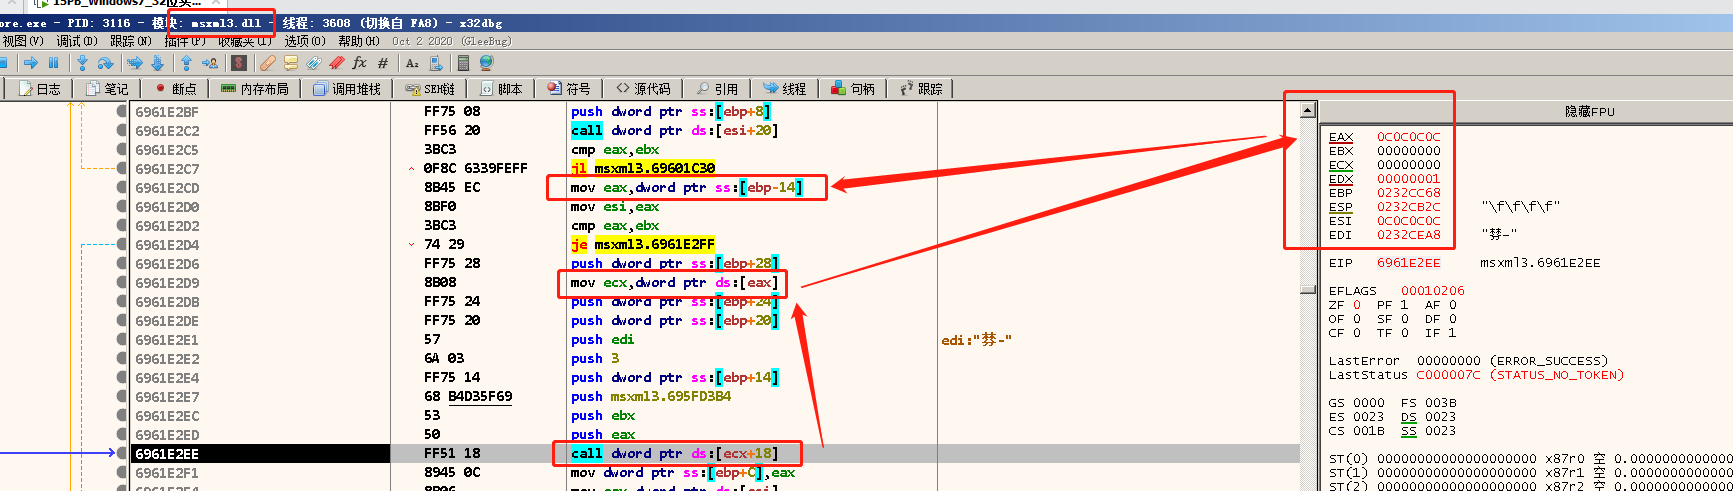This screenshot has width=1733, height=491.
Task: Open Variables via the # icon
Action: point(383,63)
